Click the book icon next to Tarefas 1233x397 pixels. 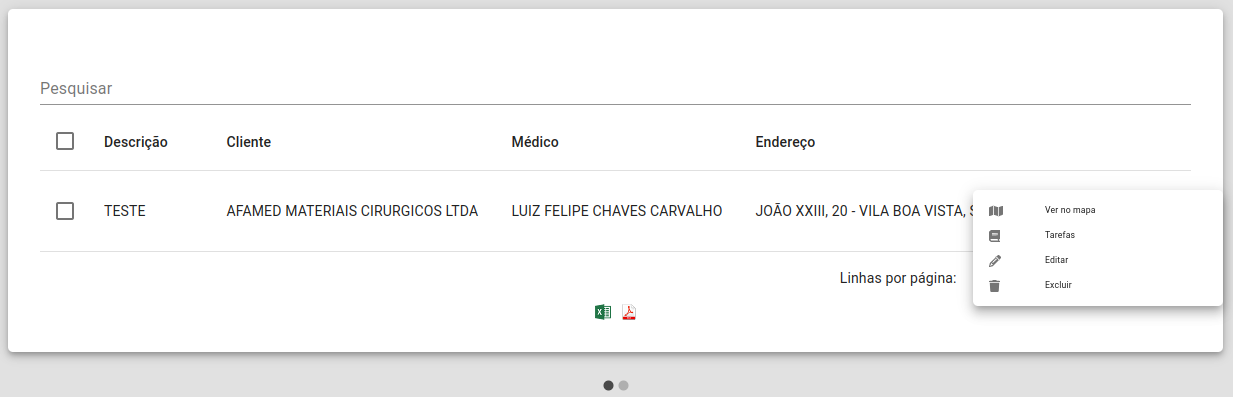tap(995, 236)
